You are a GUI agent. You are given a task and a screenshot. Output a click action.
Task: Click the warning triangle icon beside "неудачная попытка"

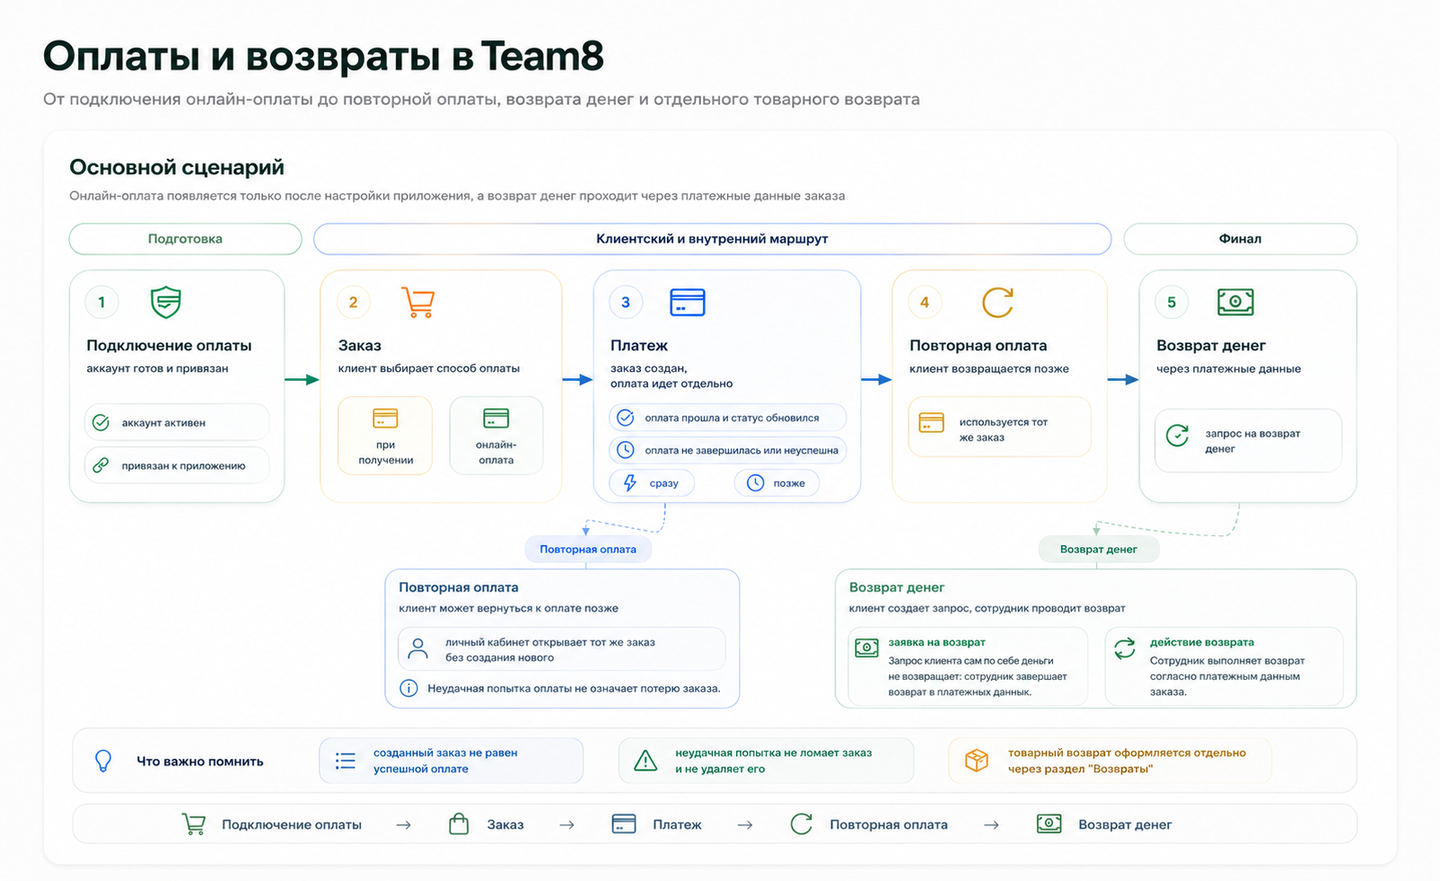coord(646,761)
